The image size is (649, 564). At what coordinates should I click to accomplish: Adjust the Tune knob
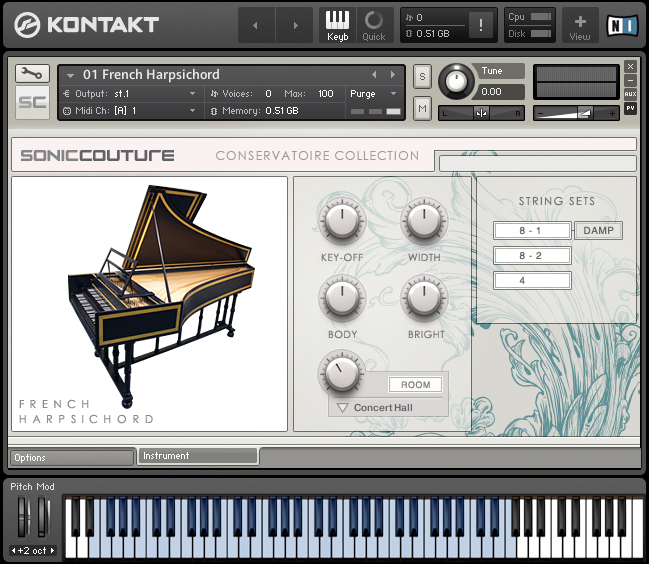[456, 81]
